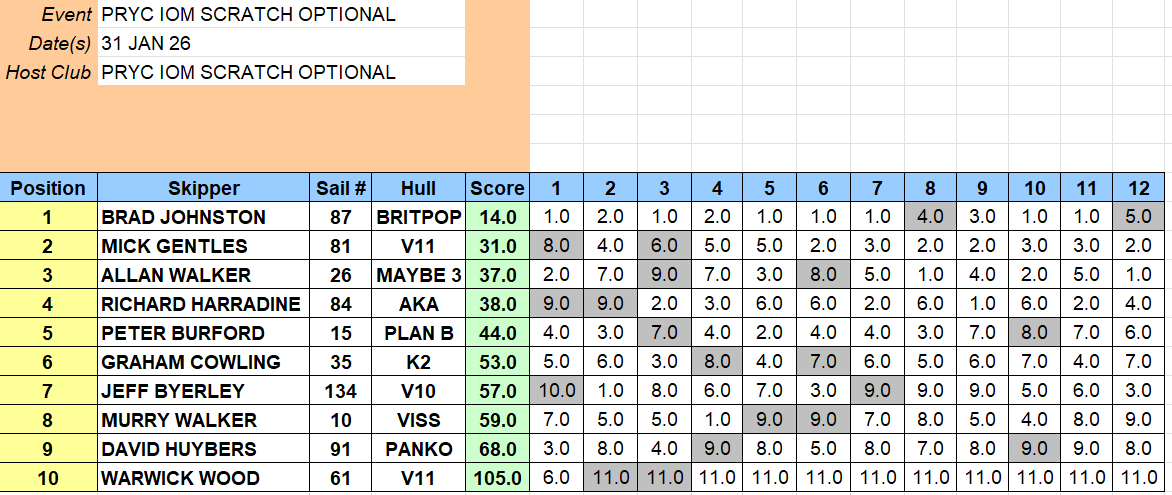The width and height of the screenshot is (1172, 495).
Task: Click the greyed 10.0 cell in race 1
Action: 555,391
